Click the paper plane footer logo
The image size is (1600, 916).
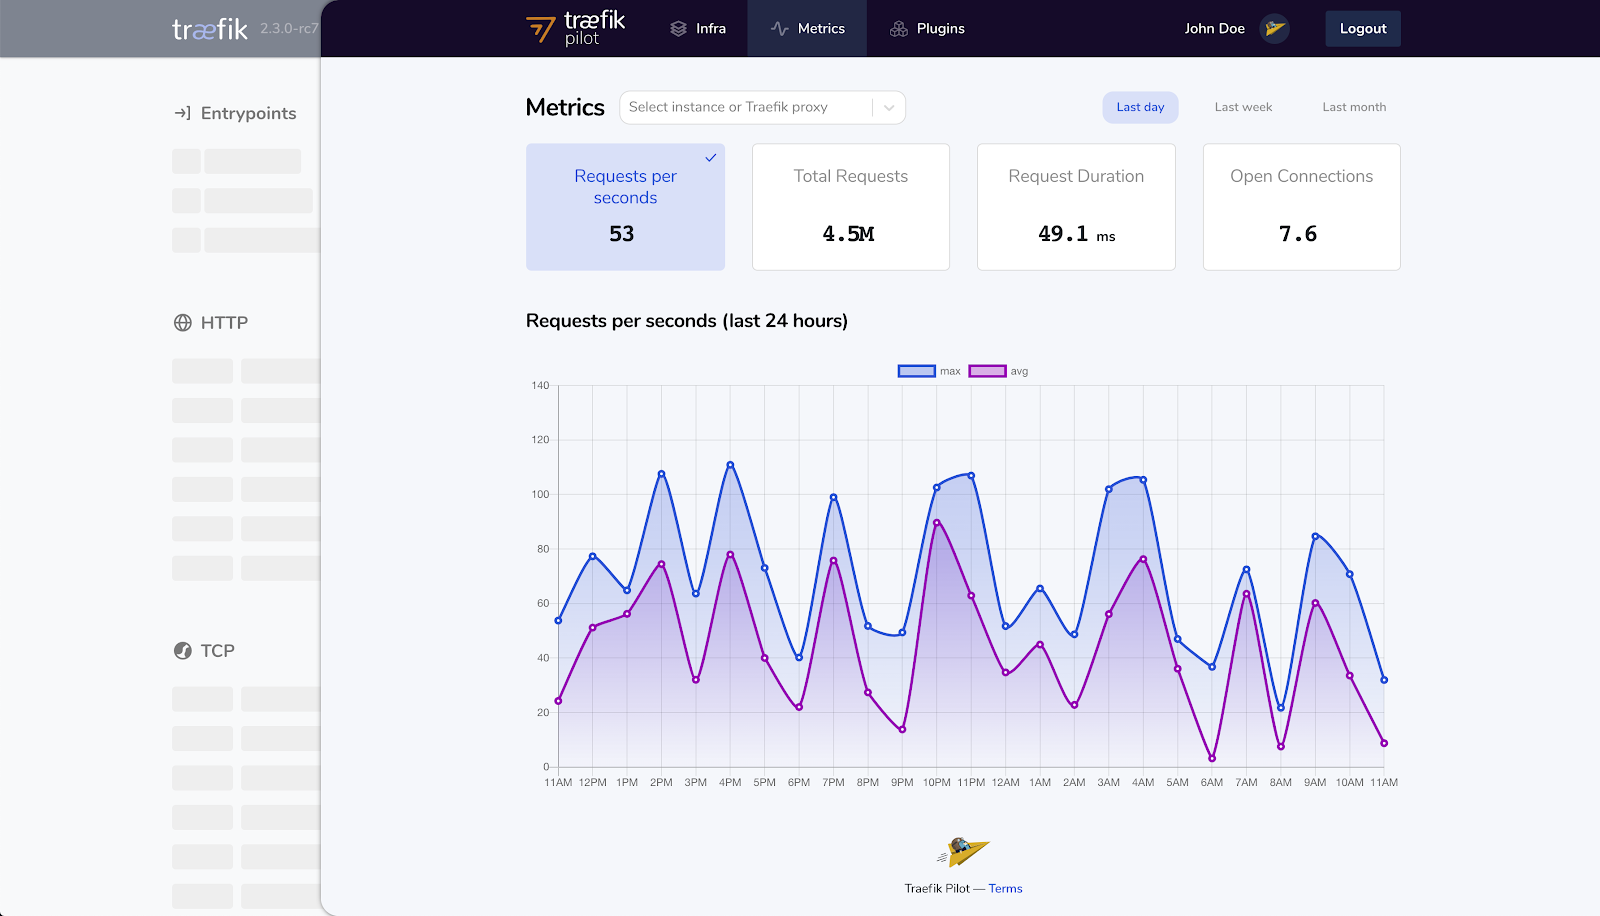click(963, 852)
